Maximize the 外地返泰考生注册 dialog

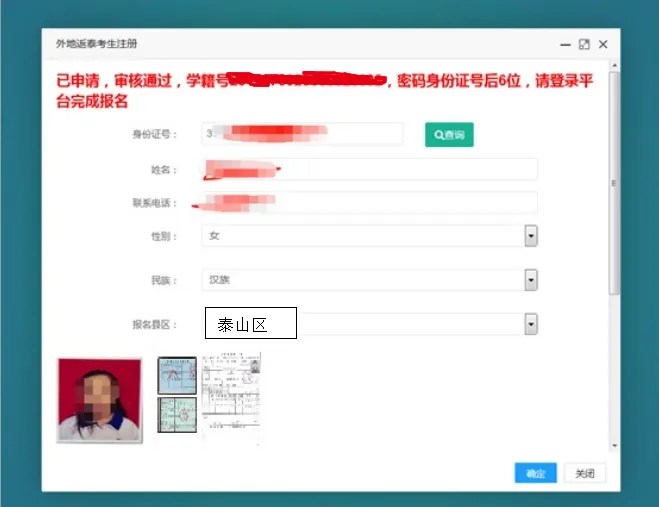584,45
